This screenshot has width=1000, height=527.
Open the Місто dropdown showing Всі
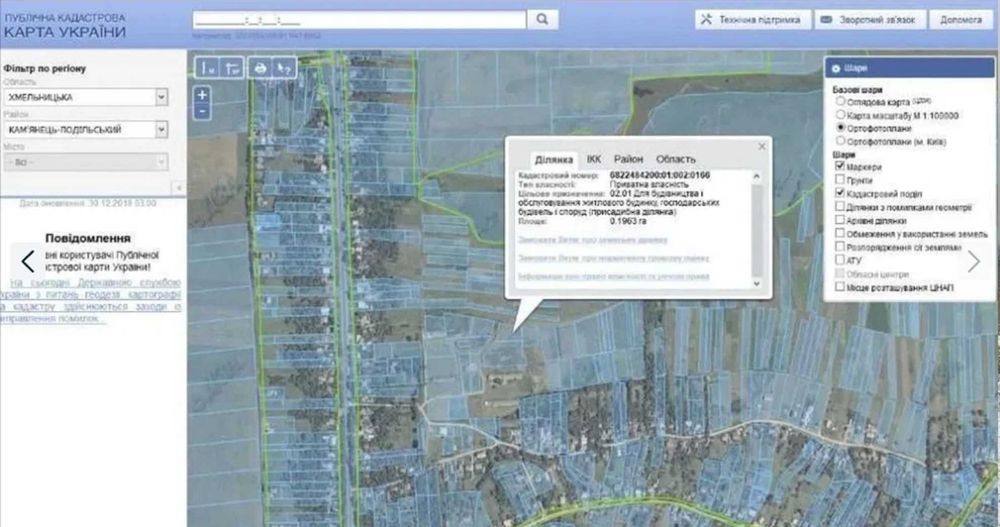85,162
